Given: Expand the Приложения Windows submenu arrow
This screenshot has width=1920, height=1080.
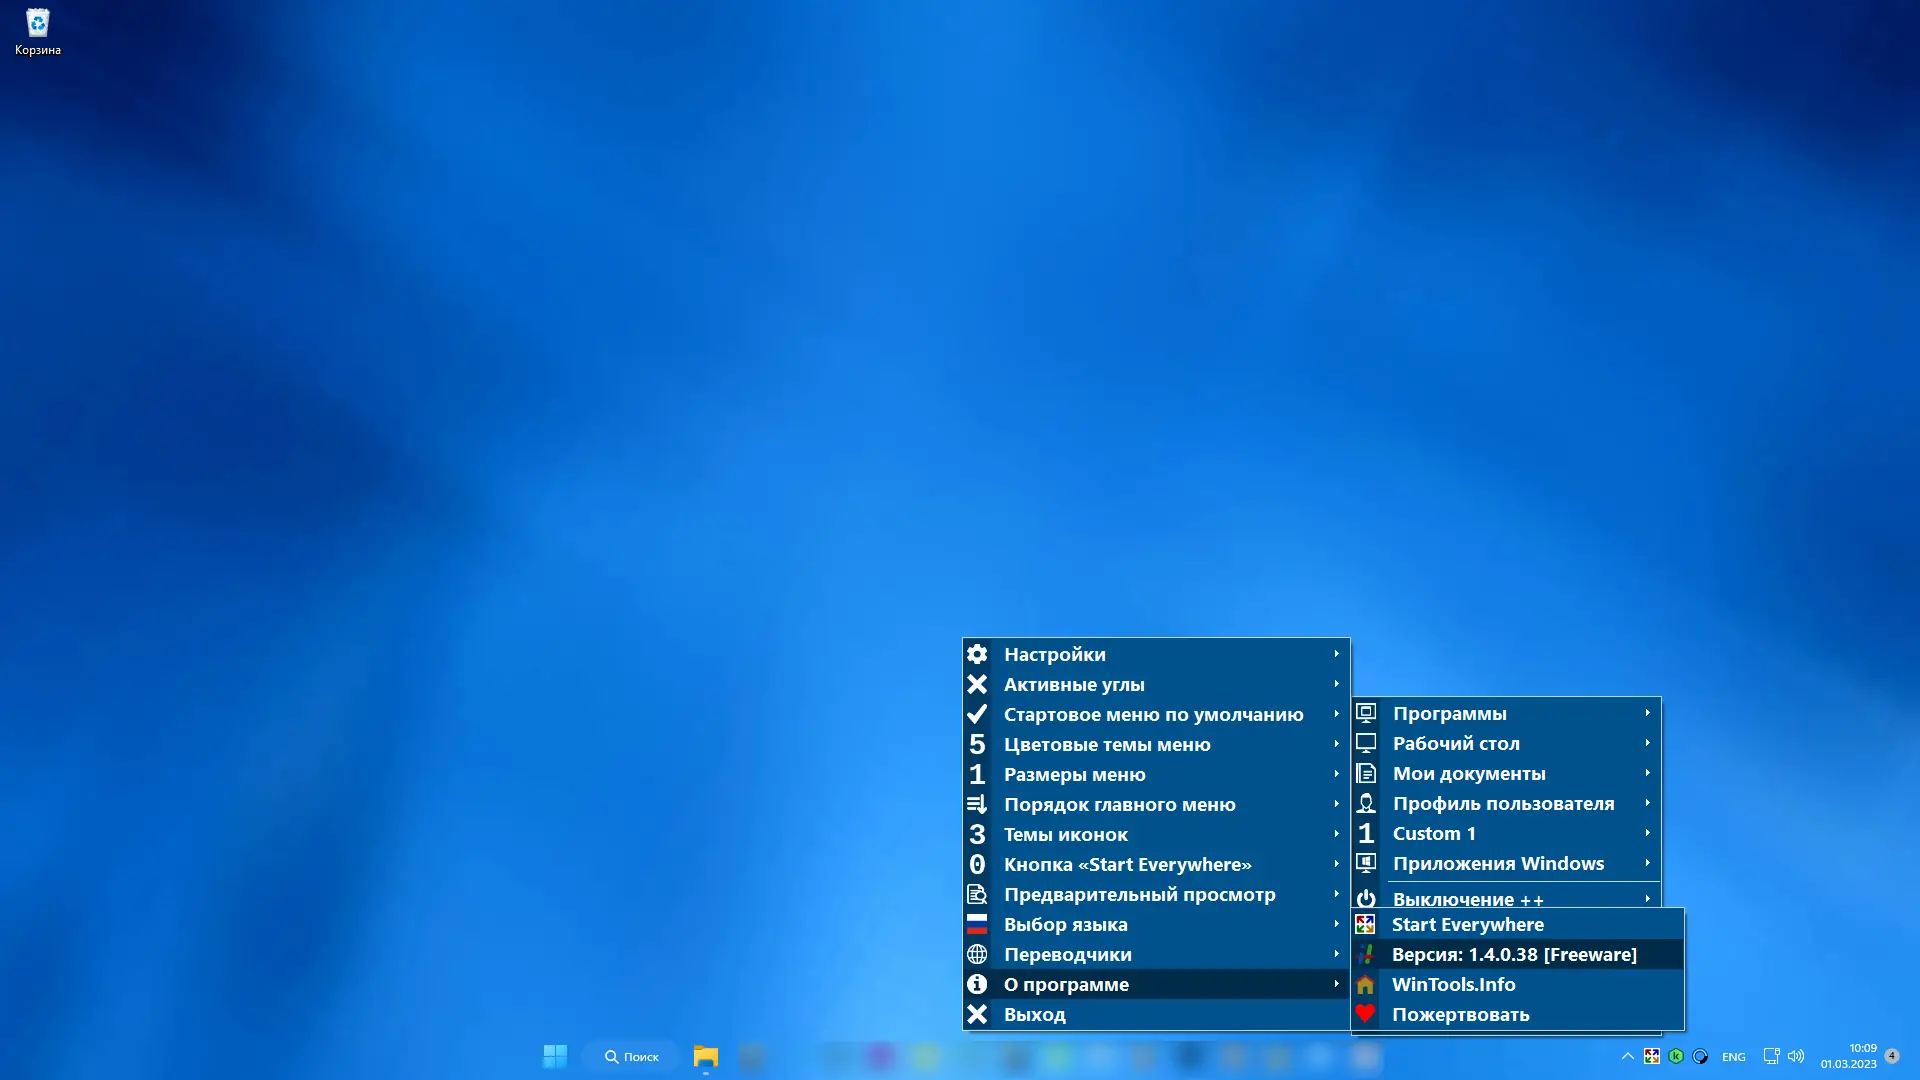Looking at the screenshot, I should [1648, 863].
